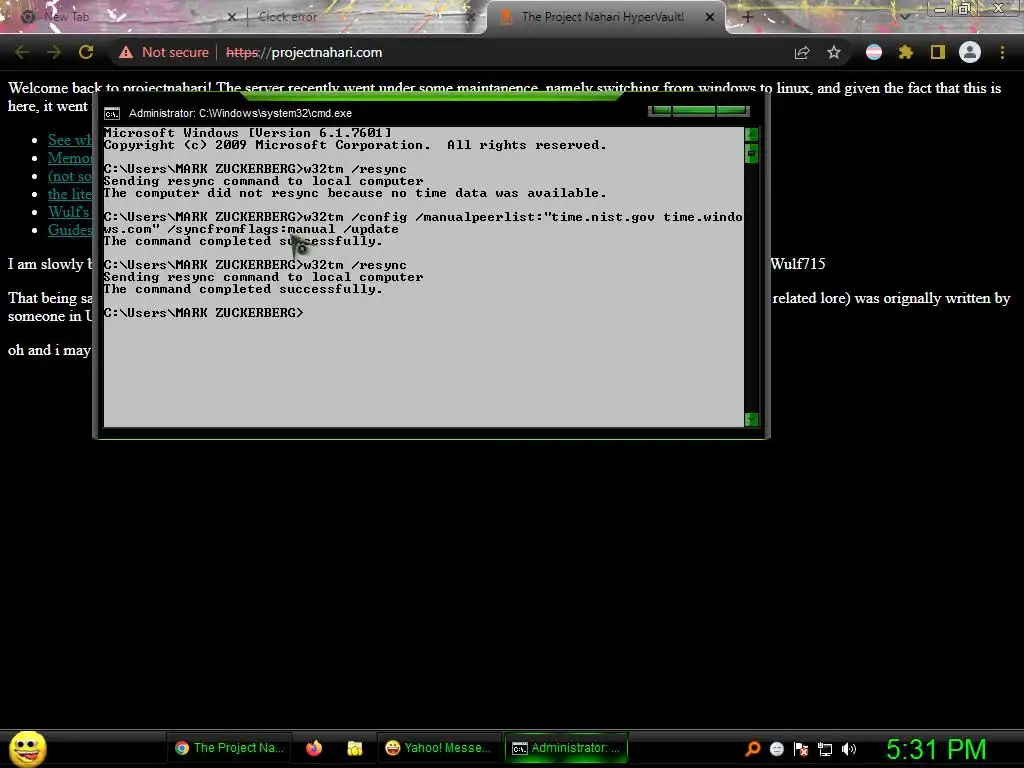Viewport: 1024px width, 768px height.
Task: Minimize the cmd.exe window
Action: click(x=660, y=111)
